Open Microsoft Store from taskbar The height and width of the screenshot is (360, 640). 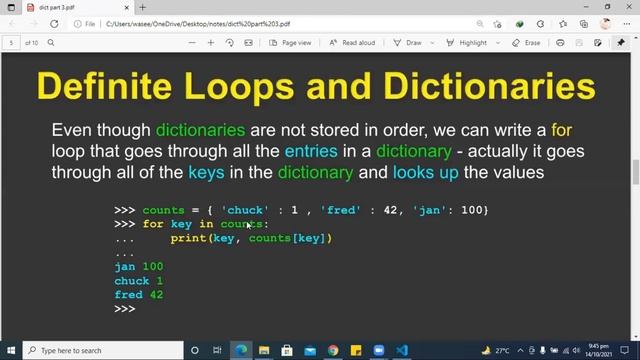coord(287,350)
